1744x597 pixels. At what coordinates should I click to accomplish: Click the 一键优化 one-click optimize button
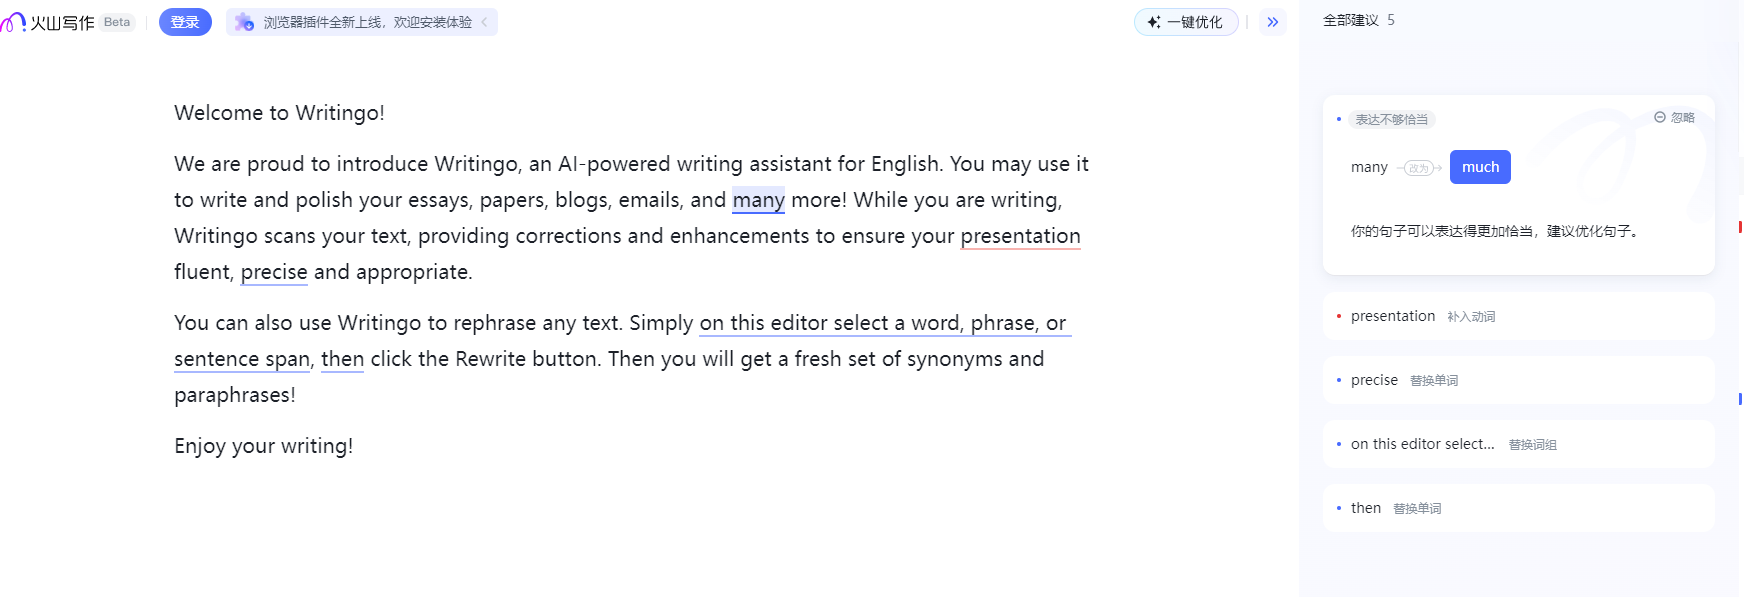click(1186, 22)
